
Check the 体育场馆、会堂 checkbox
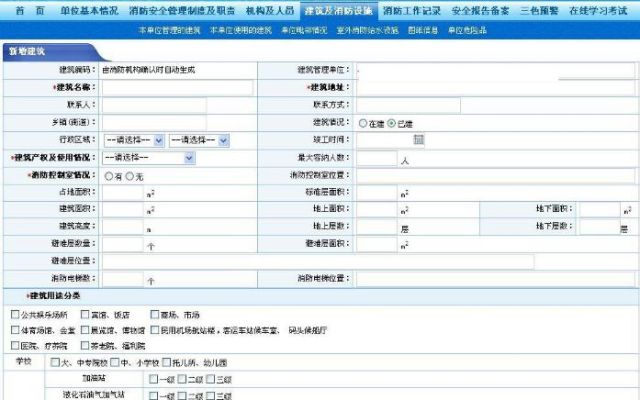click(x=15, y=330)
